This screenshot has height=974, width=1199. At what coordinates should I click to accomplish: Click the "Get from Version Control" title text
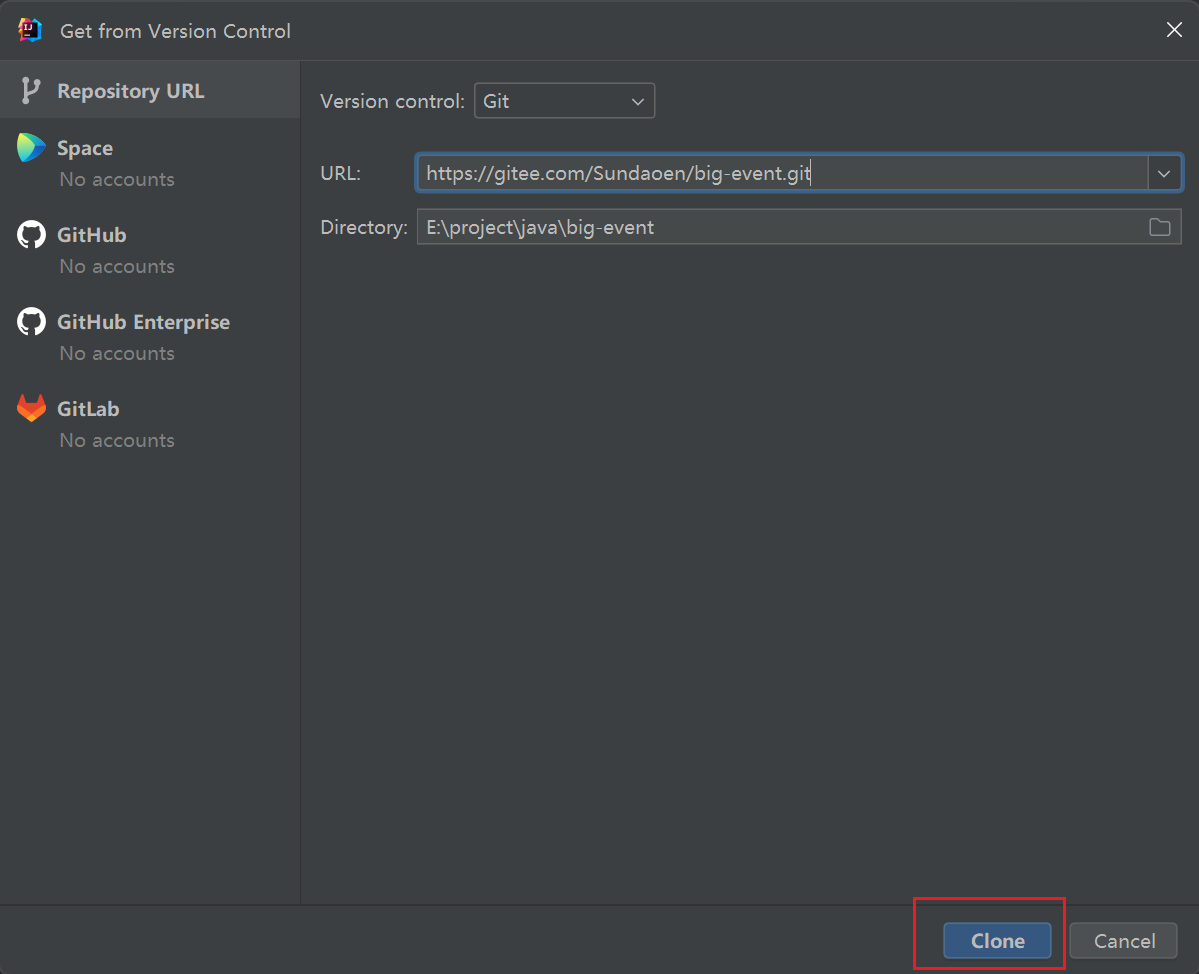(175, 31)
